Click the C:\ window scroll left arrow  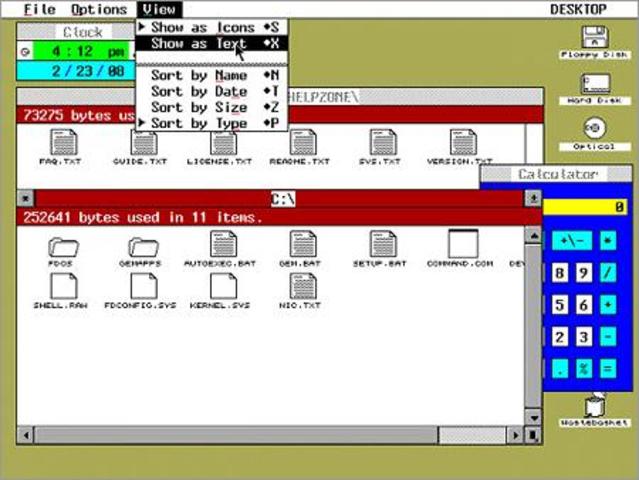tap(26, 435)
